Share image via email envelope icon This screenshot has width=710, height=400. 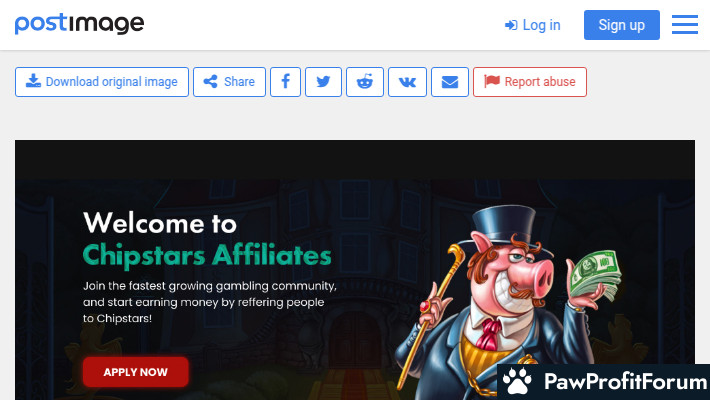click(450, 82)
